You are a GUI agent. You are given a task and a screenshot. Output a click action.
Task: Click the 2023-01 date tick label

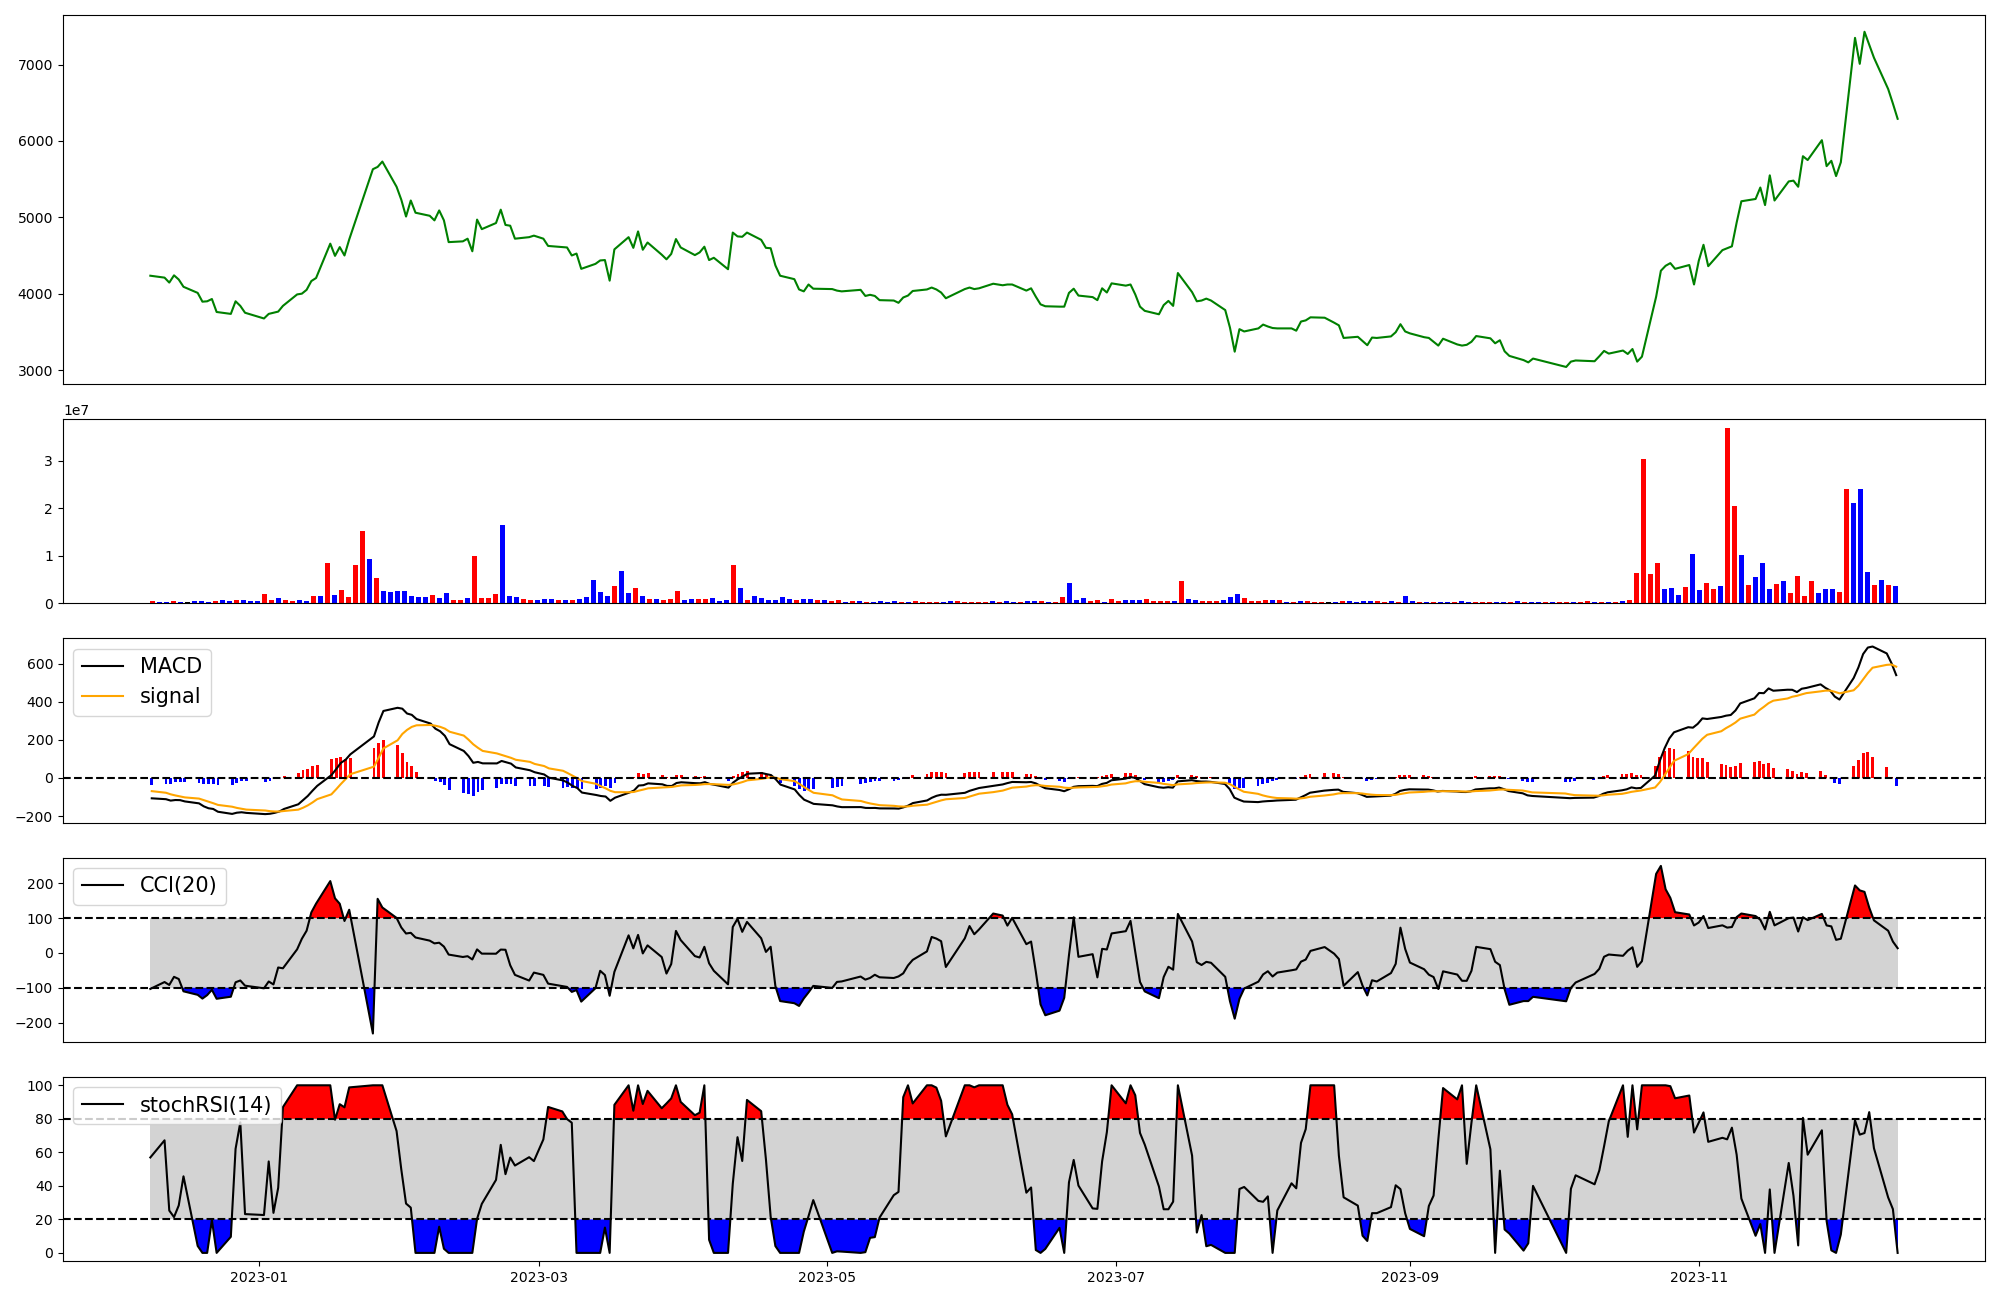(259, 1277)
